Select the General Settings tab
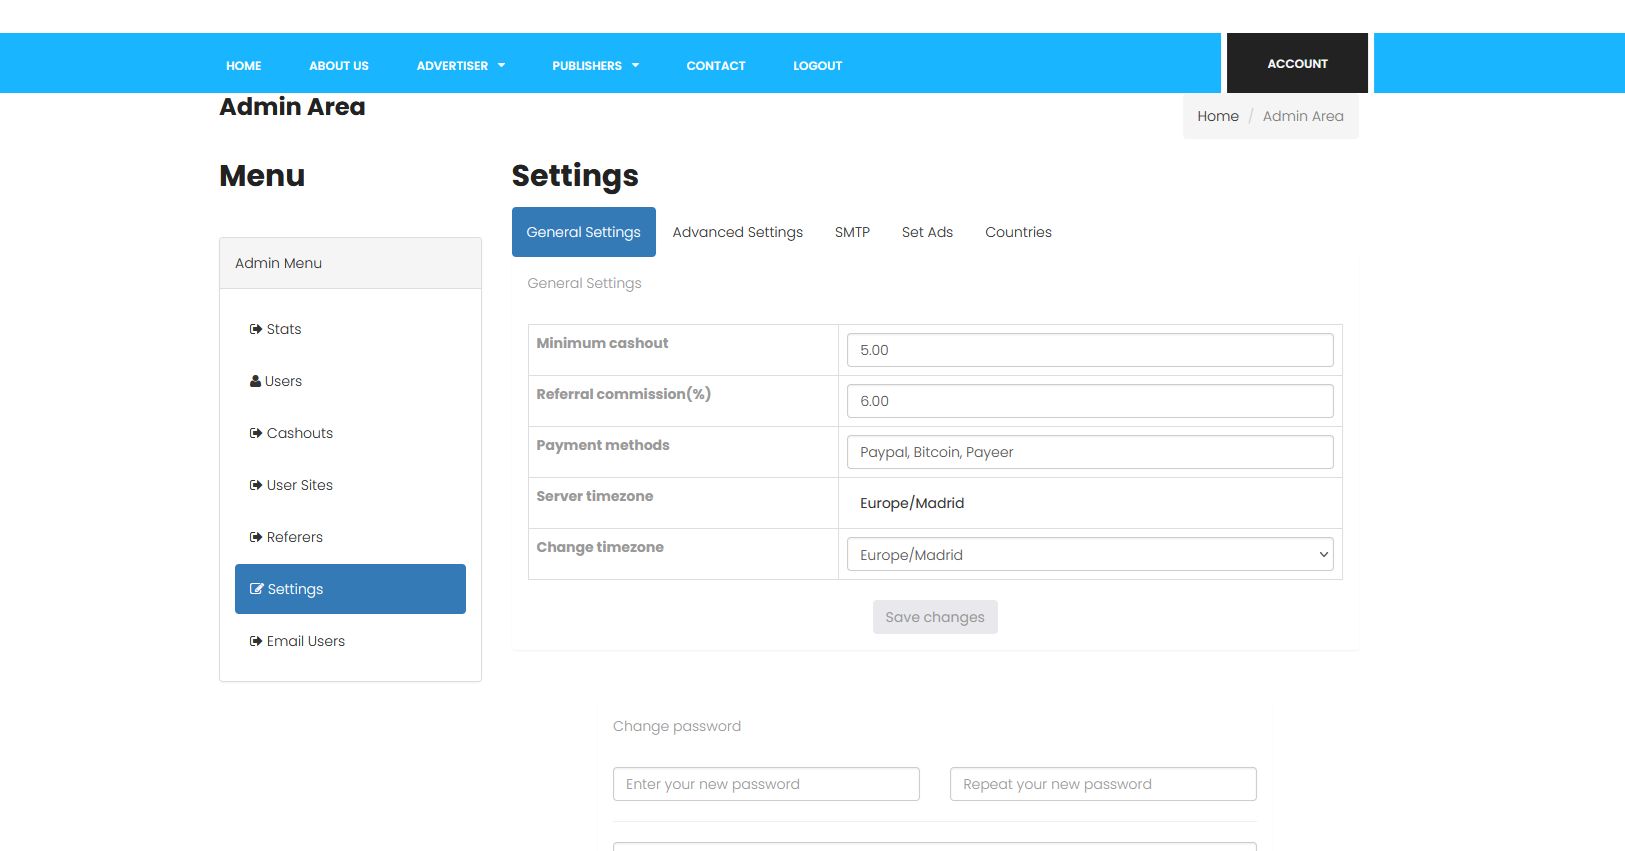Screen dimensions: 1625x851 point(584,232)
